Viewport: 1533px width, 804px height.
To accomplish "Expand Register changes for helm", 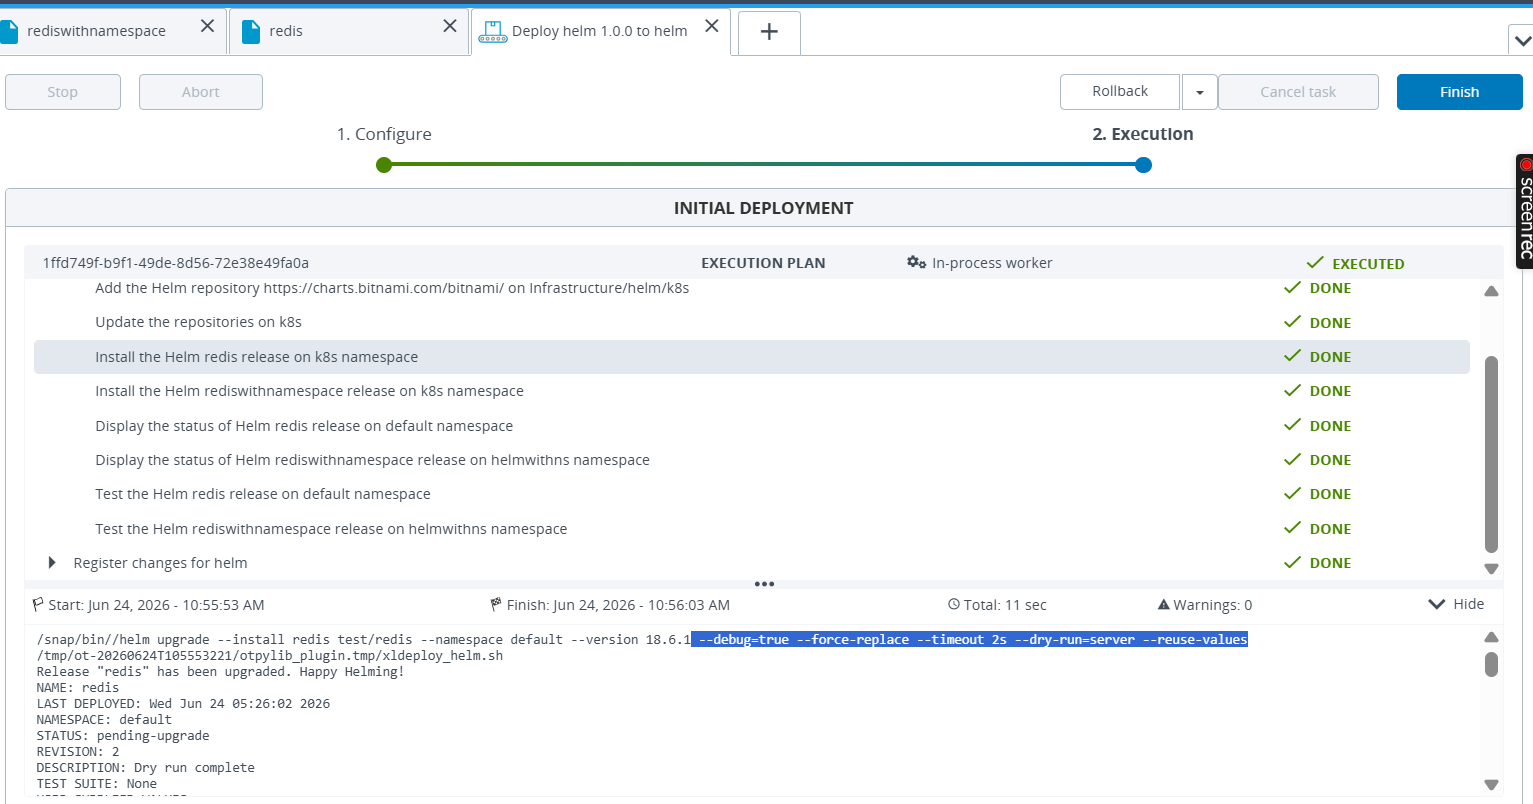I will tap(52, 563).
